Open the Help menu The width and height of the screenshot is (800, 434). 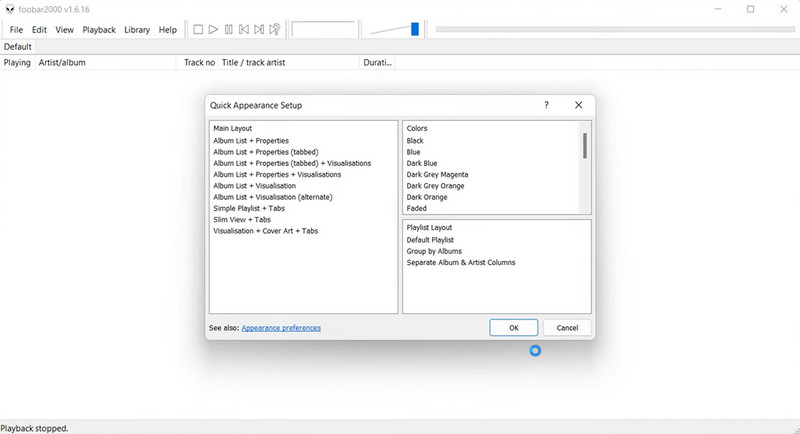click(167, 30)
